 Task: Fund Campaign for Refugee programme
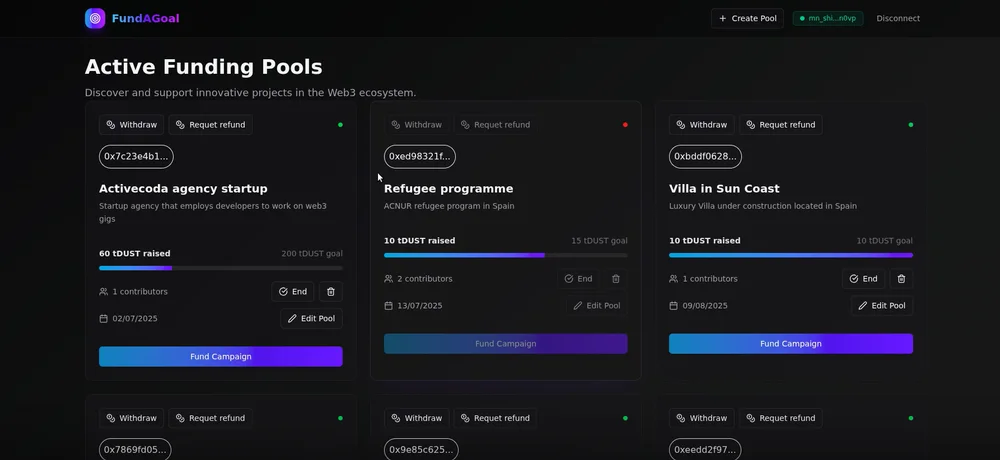(x=506, y=344)
